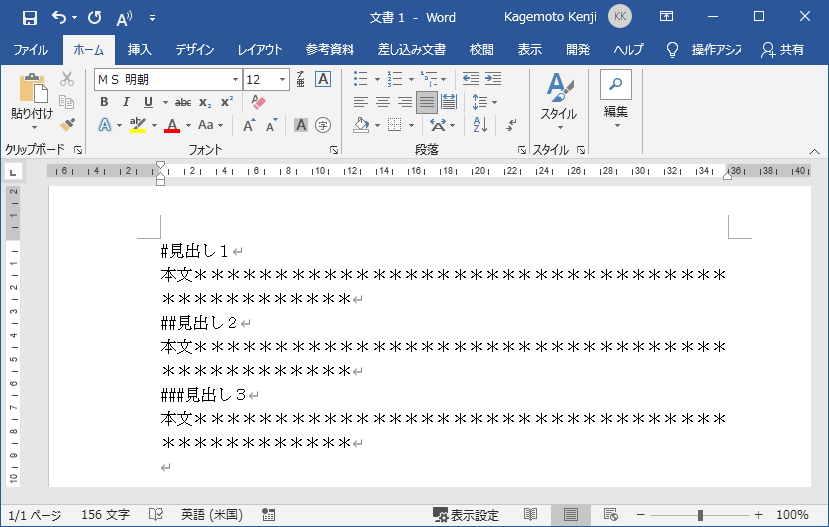
Task: Open the font size dropdown
Action: pyautogui.click(x=282, y=80)
